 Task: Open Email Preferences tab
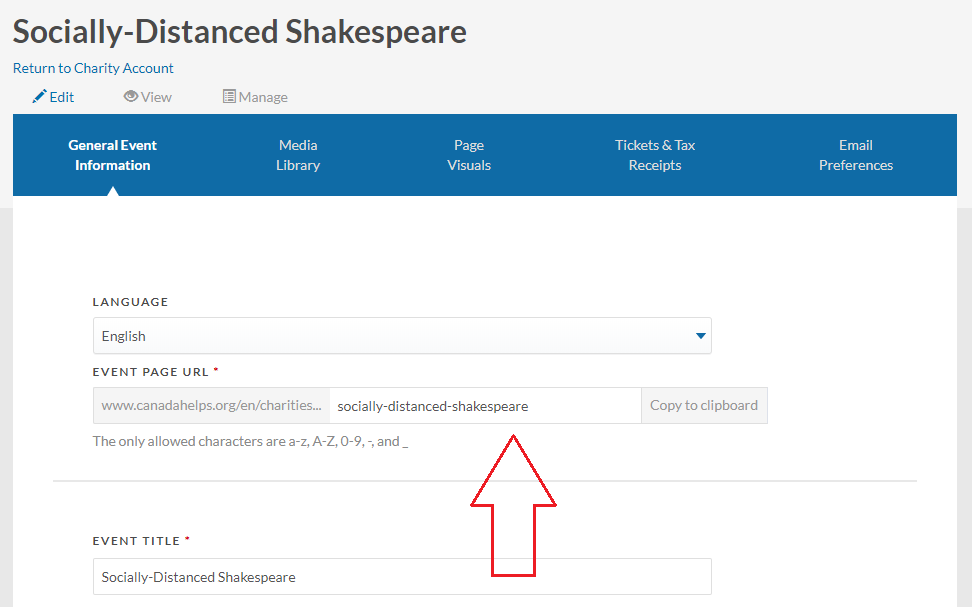[855, 155]
